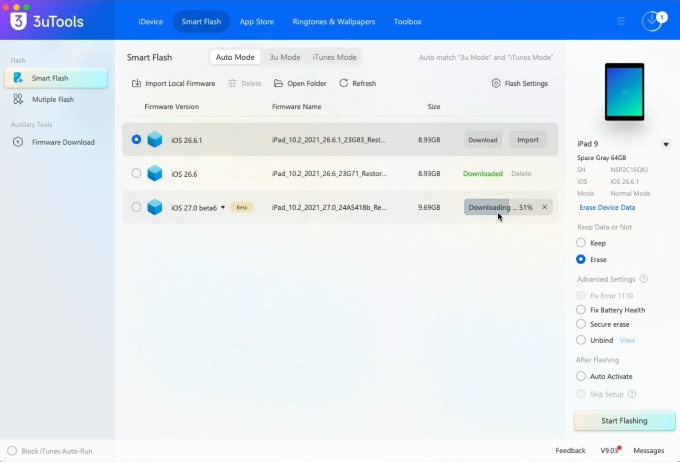This screenshot has width=680, height=462.
Task: Enable Secure erase option
Action: coord(581,324)
